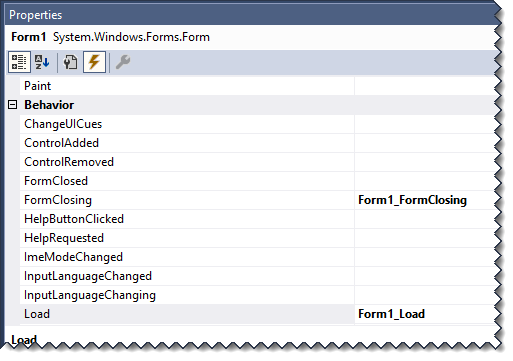Click the HelpRequested value field
Image resolution: width=513 pixels, height=361 pixels.
[x=425, y=238]
